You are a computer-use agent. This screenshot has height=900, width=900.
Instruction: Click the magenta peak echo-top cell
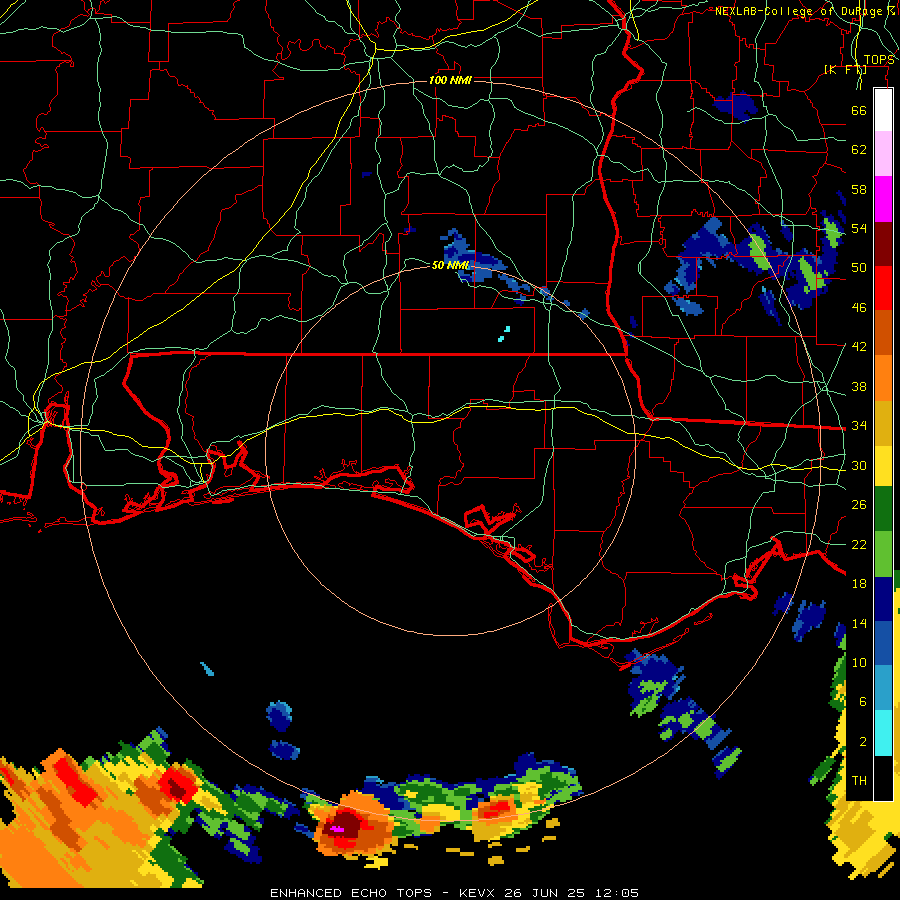[337, 829]
